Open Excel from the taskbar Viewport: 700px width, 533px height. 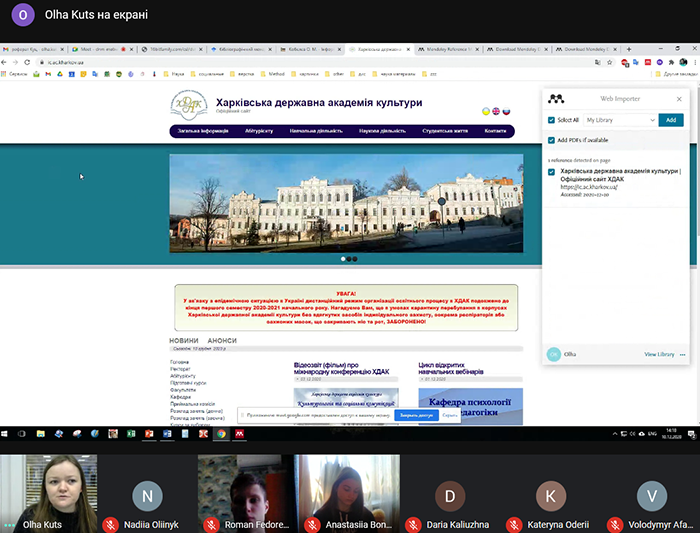(x=131, y=433)
